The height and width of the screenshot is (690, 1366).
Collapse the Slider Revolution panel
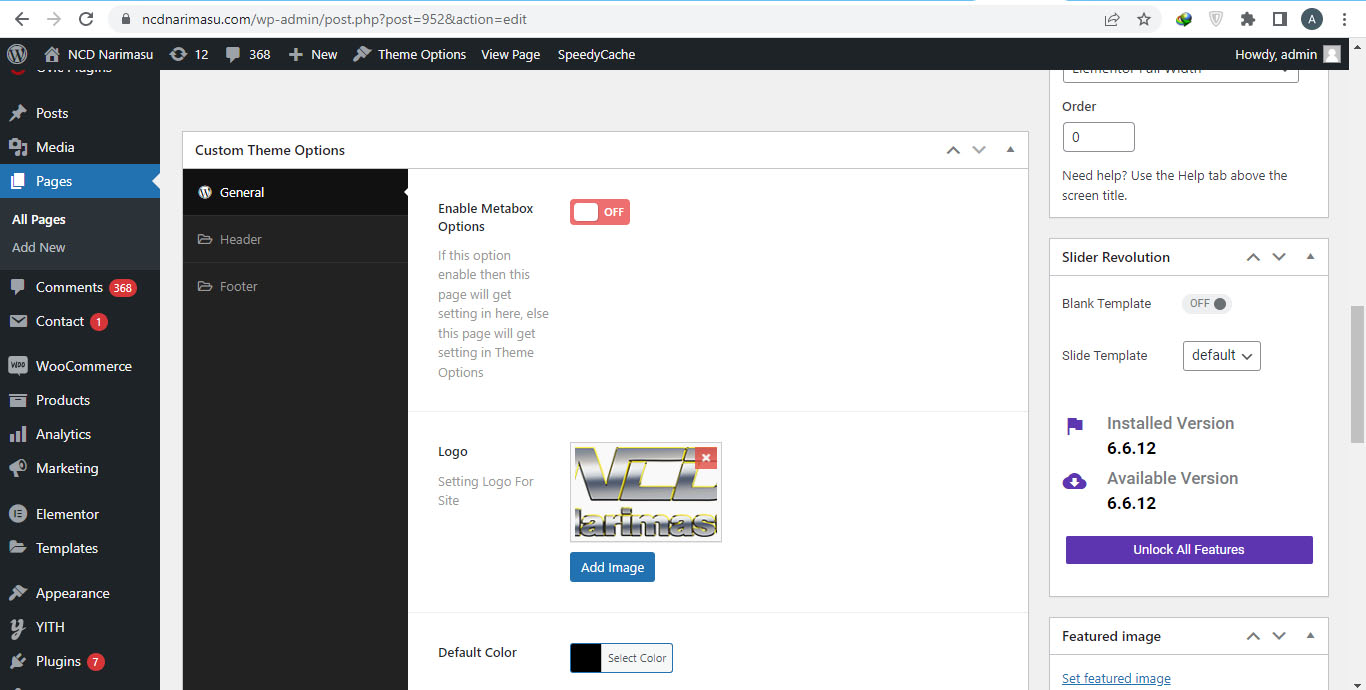point(1310,257)
